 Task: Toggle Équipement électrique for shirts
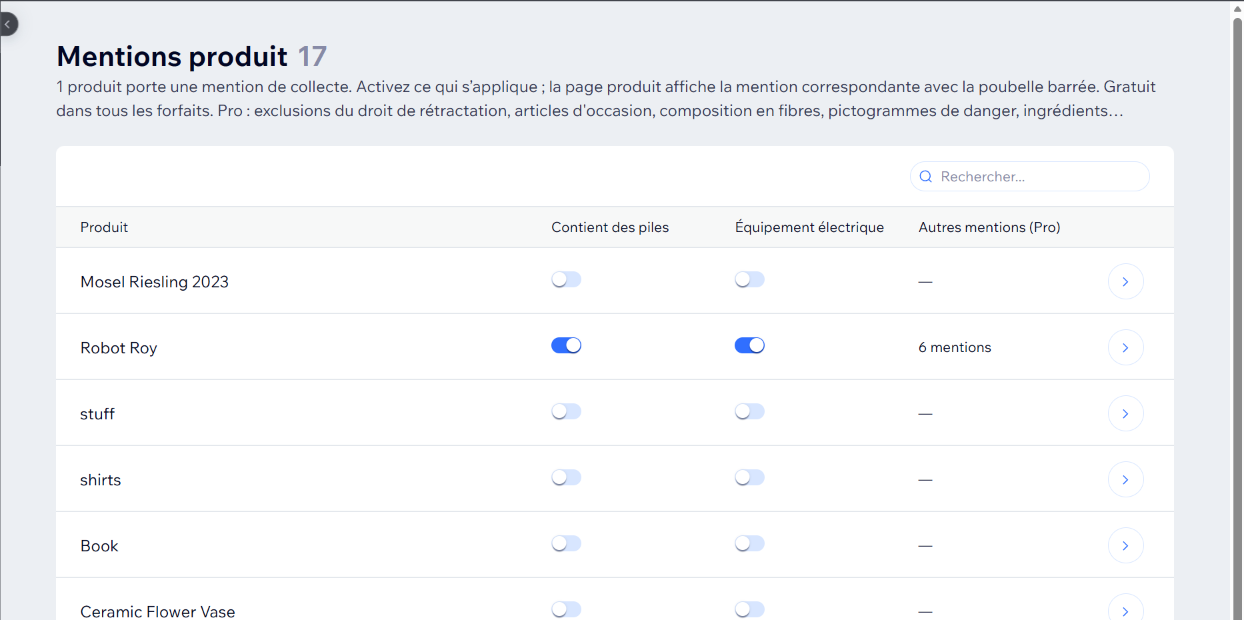coord(750,478)
